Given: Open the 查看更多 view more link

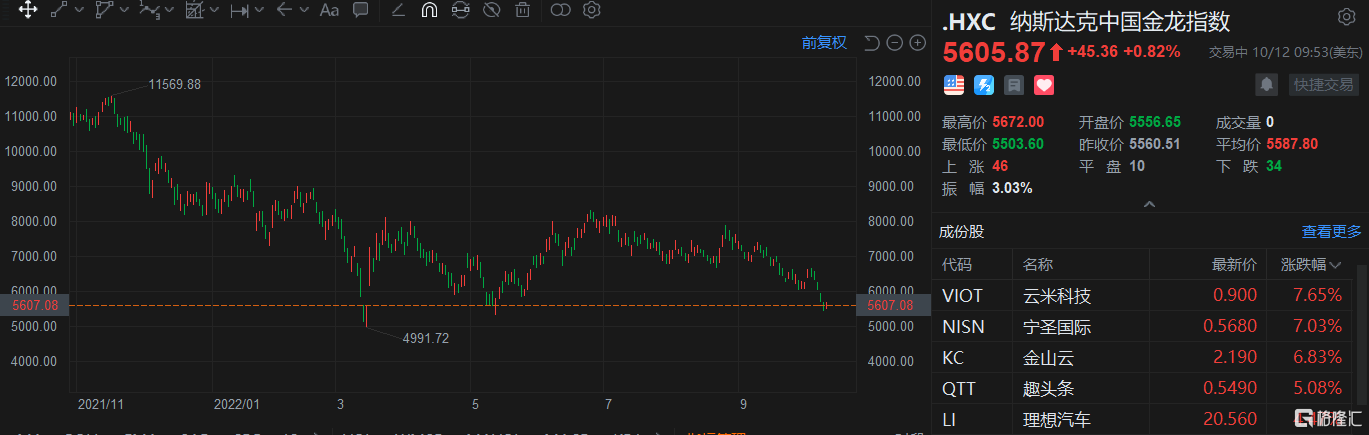Looking at the screenshot, I should (x=1331, y=232).
